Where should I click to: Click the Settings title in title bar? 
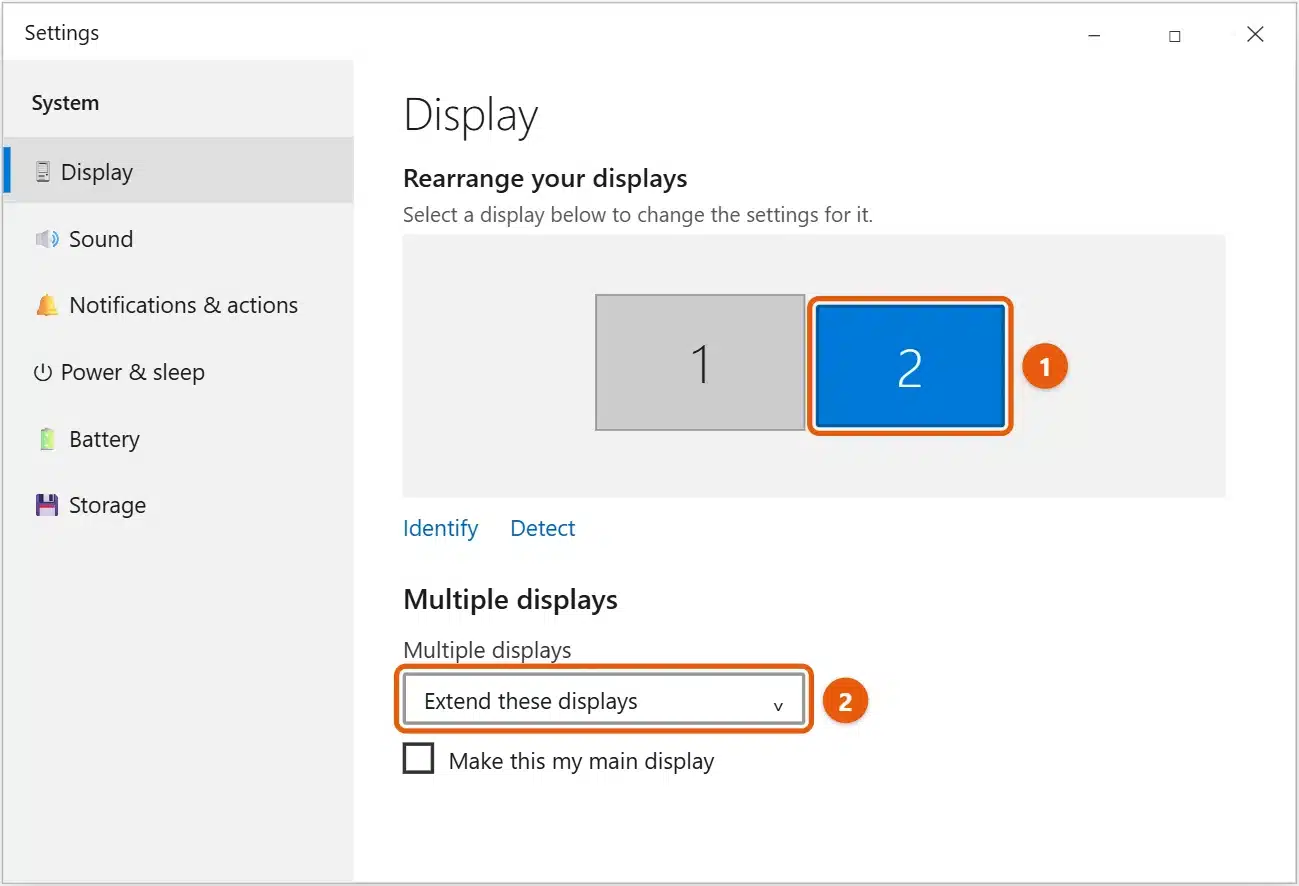[62, 33]
